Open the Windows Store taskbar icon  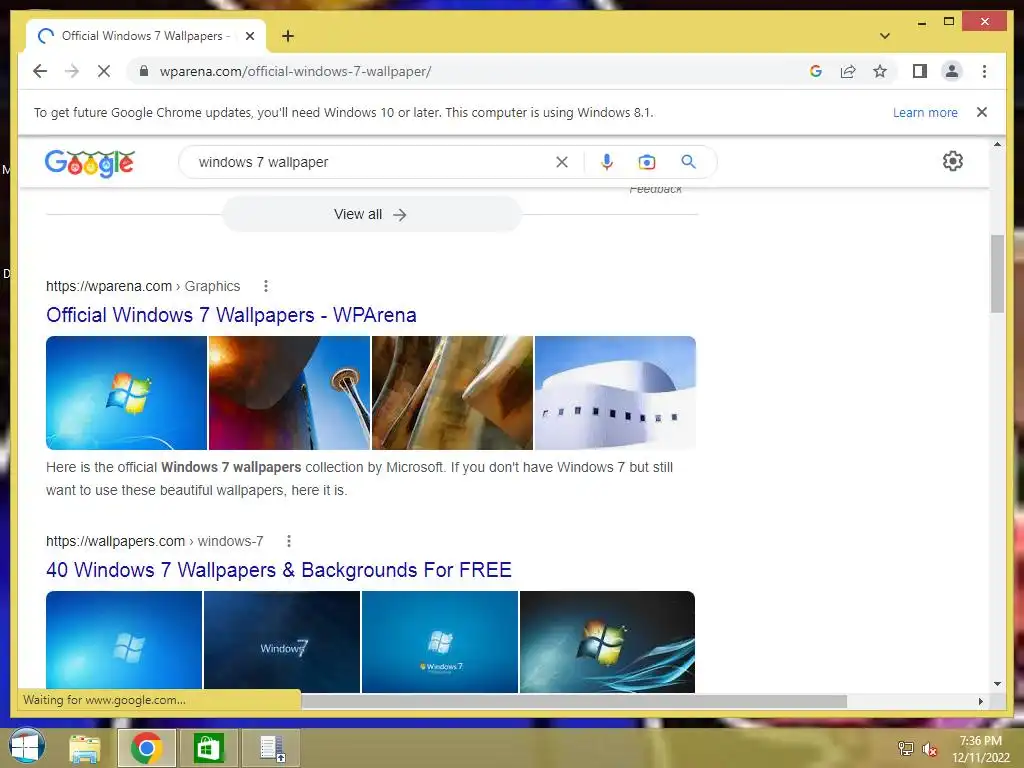click(208, 748)
